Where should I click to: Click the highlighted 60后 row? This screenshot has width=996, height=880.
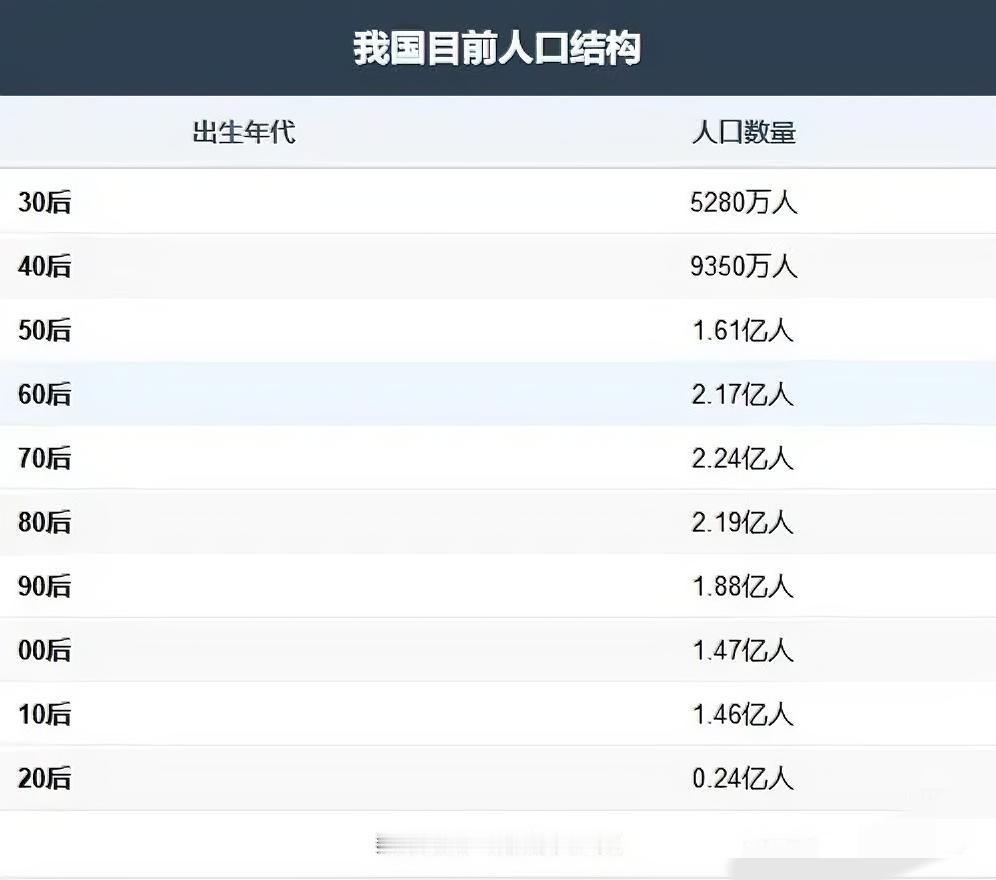pyautogui.click(x=42, y=394)
